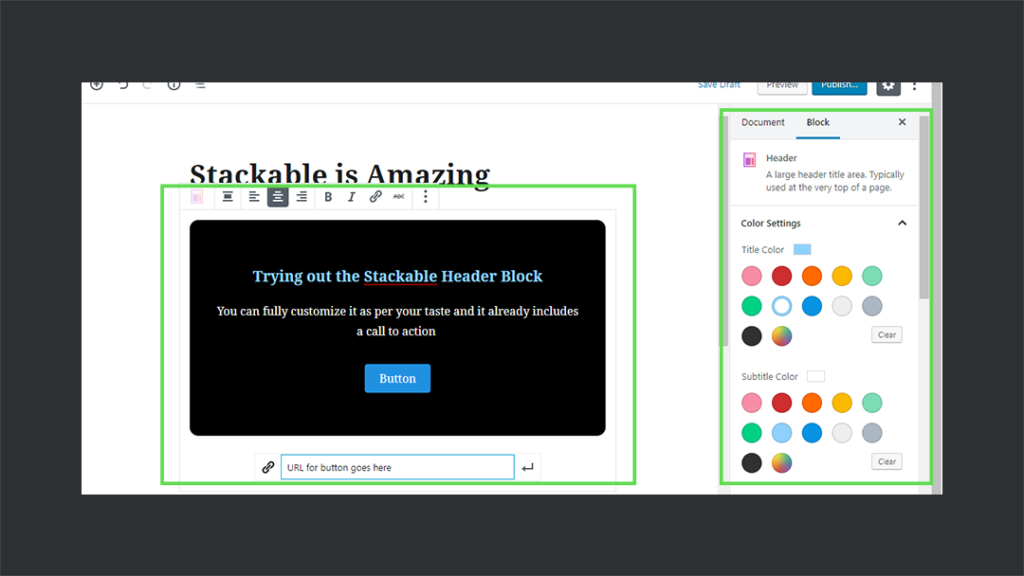Toggle the settings gear in top bar
Viewport: 1024px width, 576px height.
(x=888, y=88)
